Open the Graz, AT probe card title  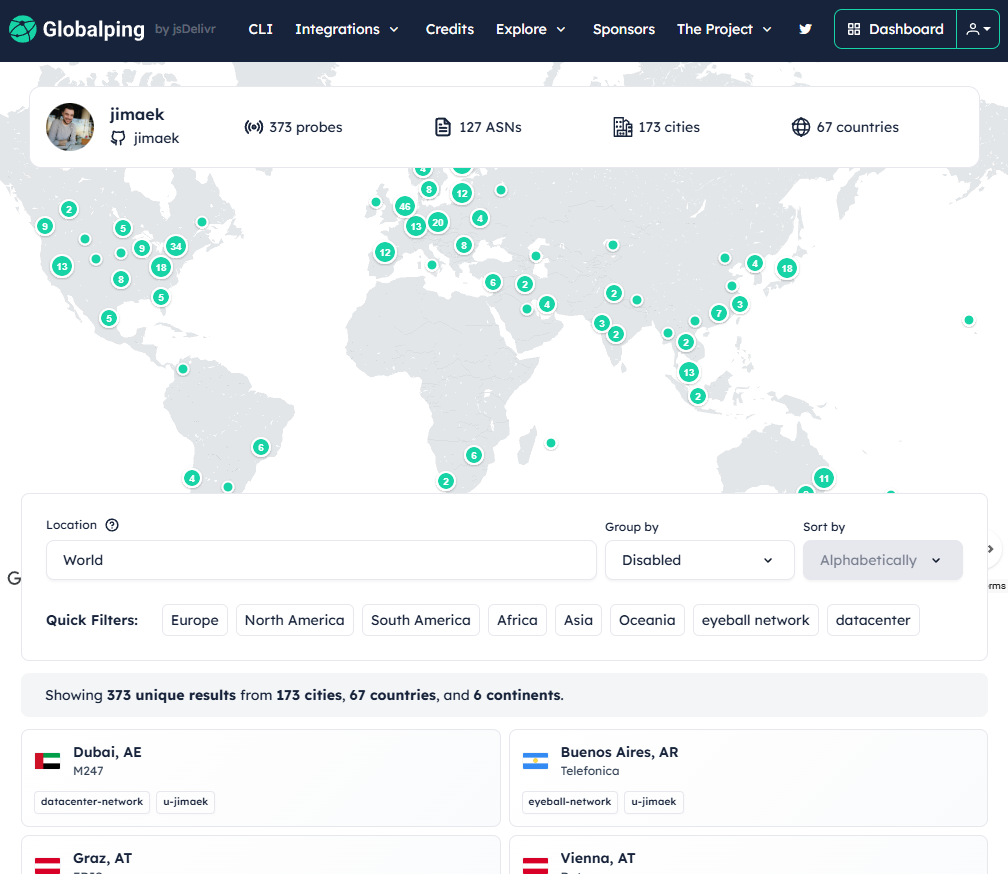(x=103, y=858)
